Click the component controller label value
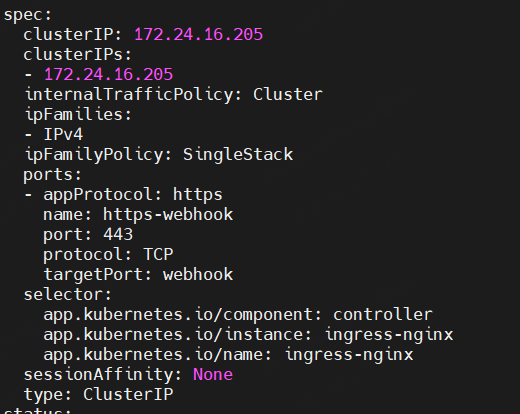520x414 pixels. tap(383, 314)
